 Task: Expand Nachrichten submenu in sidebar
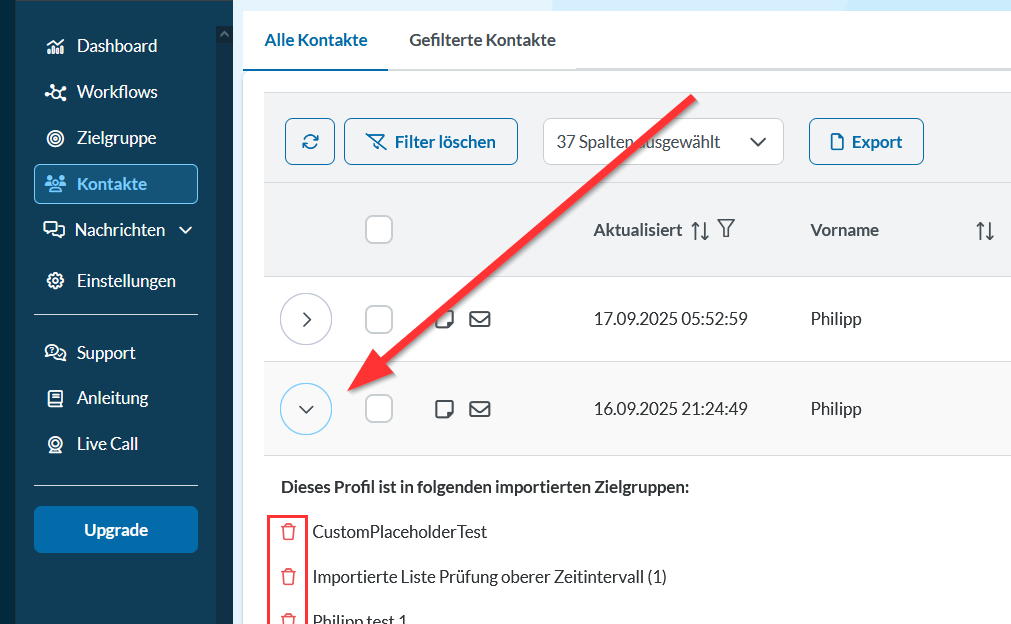pyautogui.click(x=185, y=230)
